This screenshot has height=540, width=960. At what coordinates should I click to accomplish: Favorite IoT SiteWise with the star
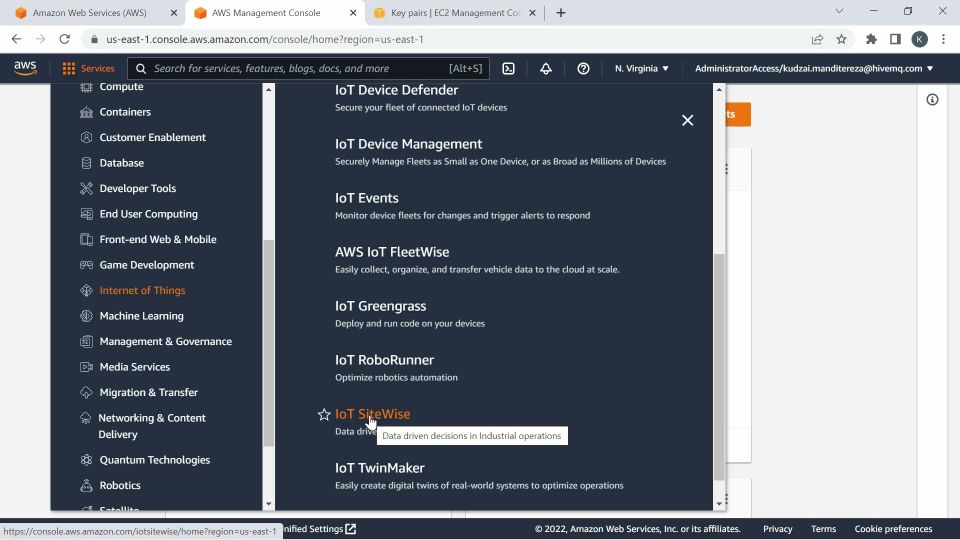(x=324, y=414)
